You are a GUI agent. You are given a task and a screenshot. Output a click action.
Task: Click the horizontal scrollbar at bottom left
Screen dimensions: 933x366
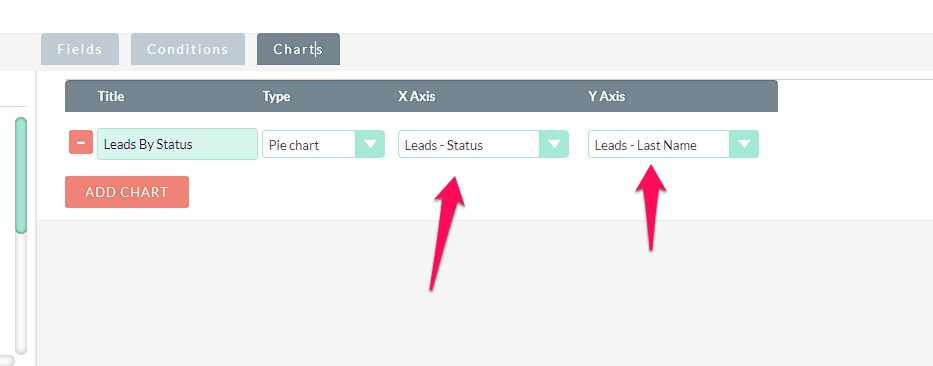[x=7, y=360]
